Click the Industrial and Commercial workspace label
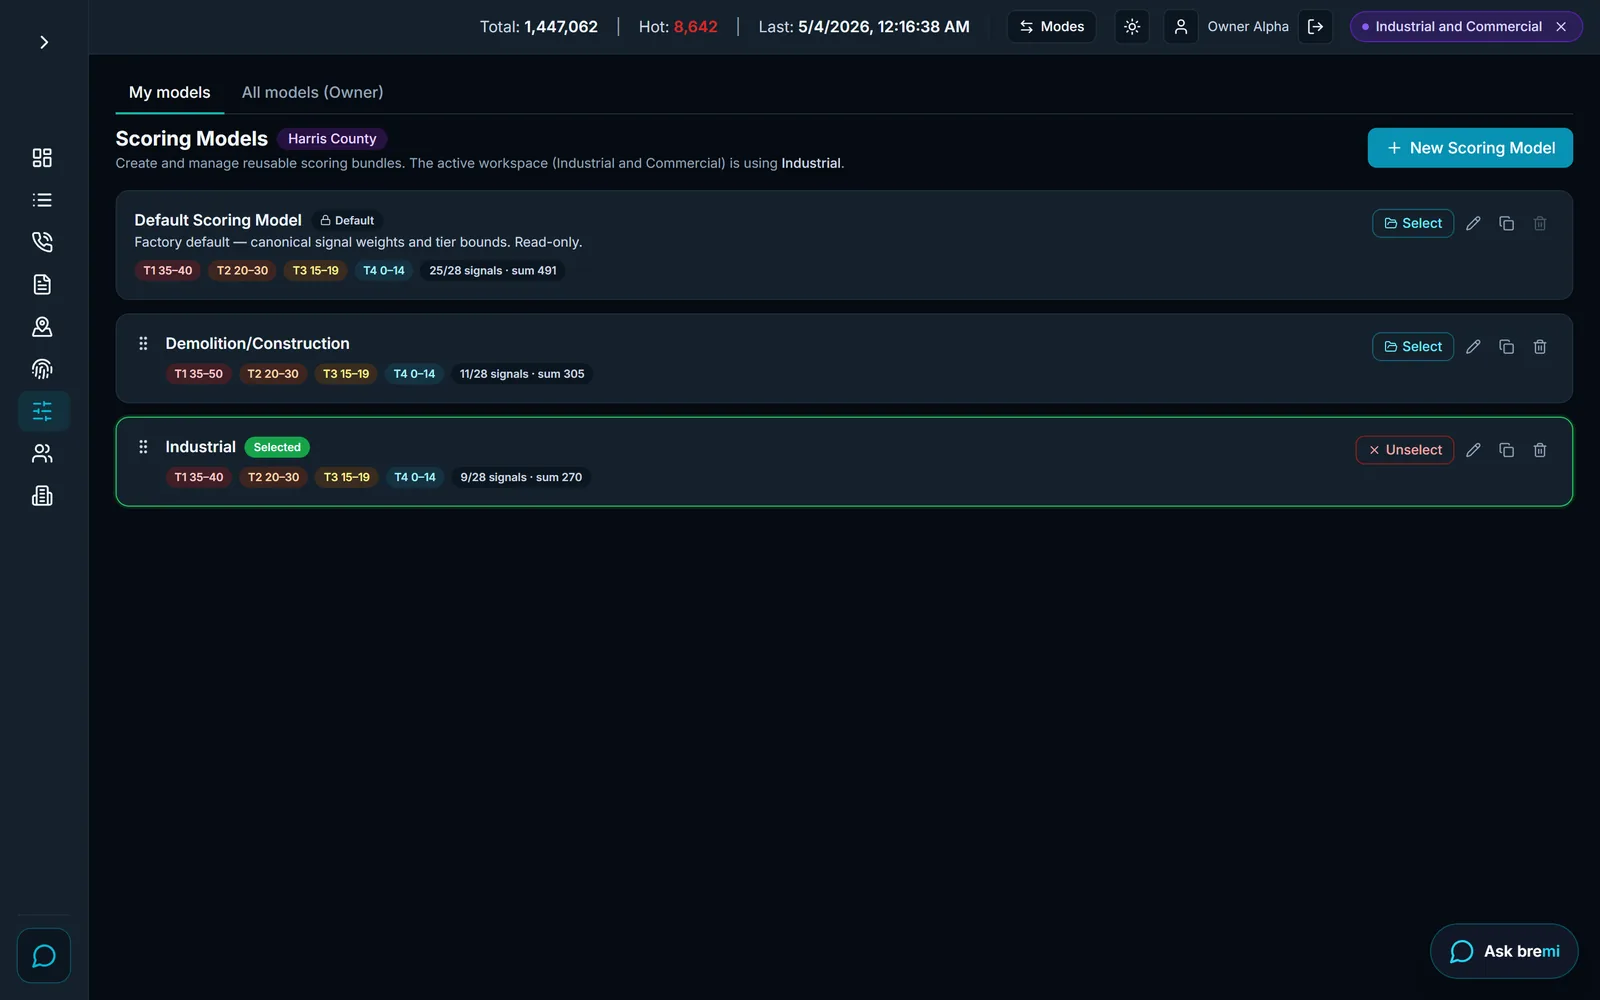The width and height of the screenshot is (1600, 1000). [x=1458, y=27]
